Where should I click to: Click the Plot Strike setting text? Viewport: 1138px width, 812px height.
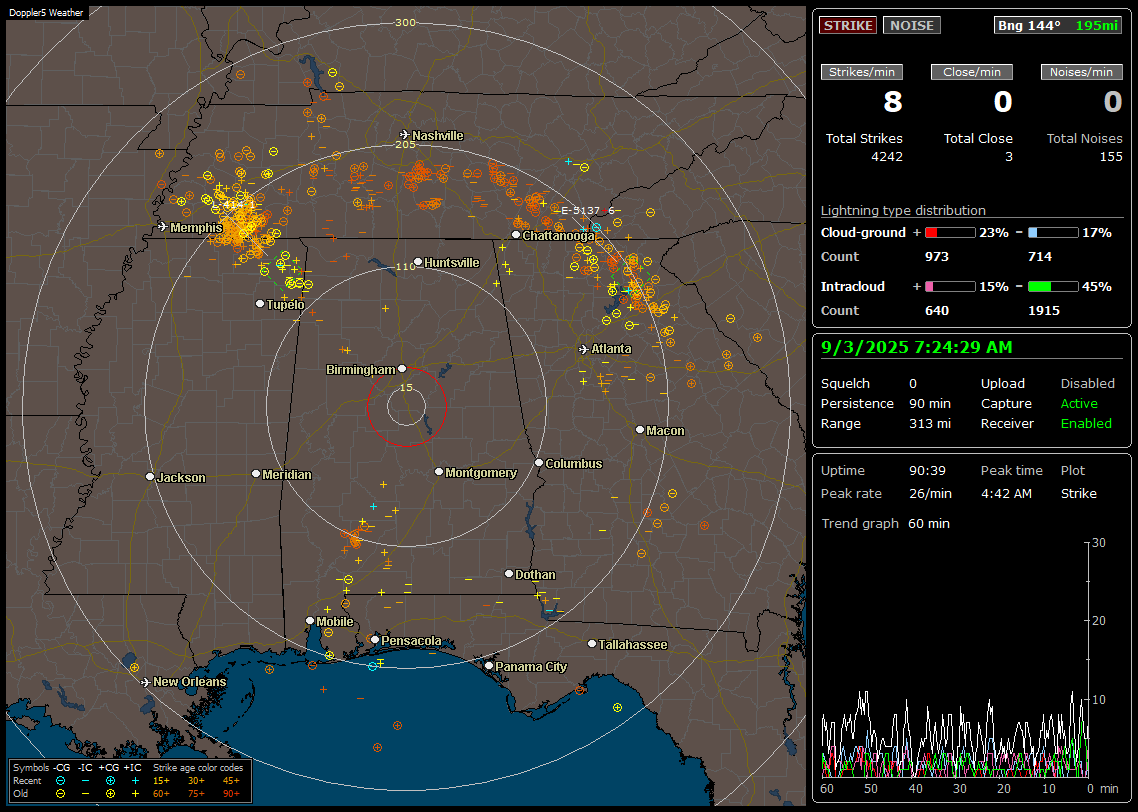click(x=1078, y=493)
